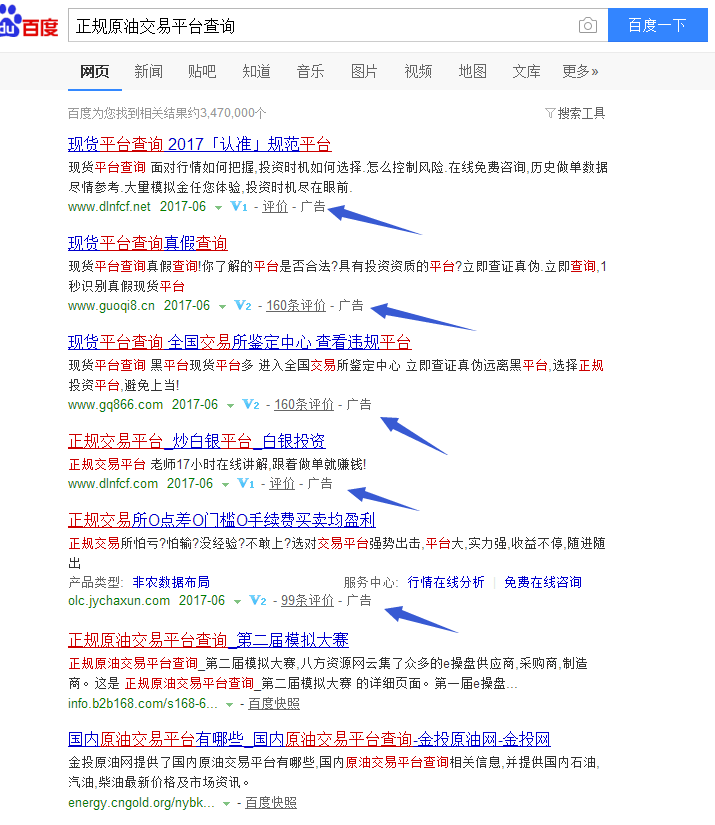Click 160条评价 link for www.guoqi8.cn
This screenshot has height=825, width=715.
point(296,305)
